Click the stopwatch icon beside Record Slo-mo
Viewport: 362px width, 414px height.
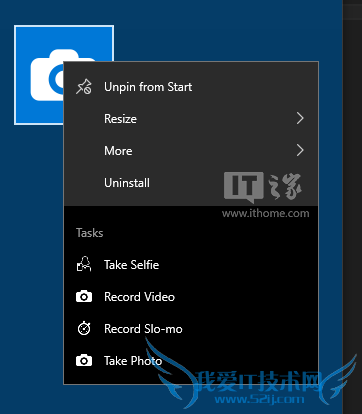tap(84, 329)
